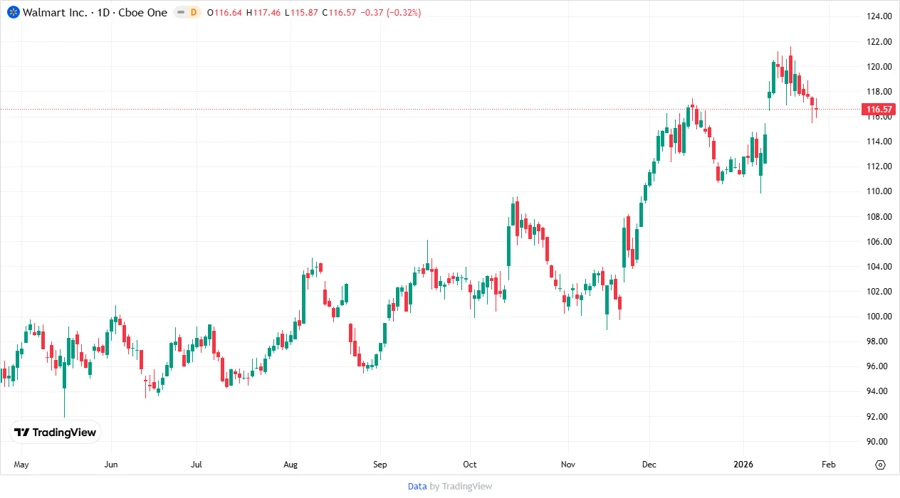The width and height of the screenshot is (900, 498).
Task: Click the 100.00 price axis label
Action: (879, 316)
